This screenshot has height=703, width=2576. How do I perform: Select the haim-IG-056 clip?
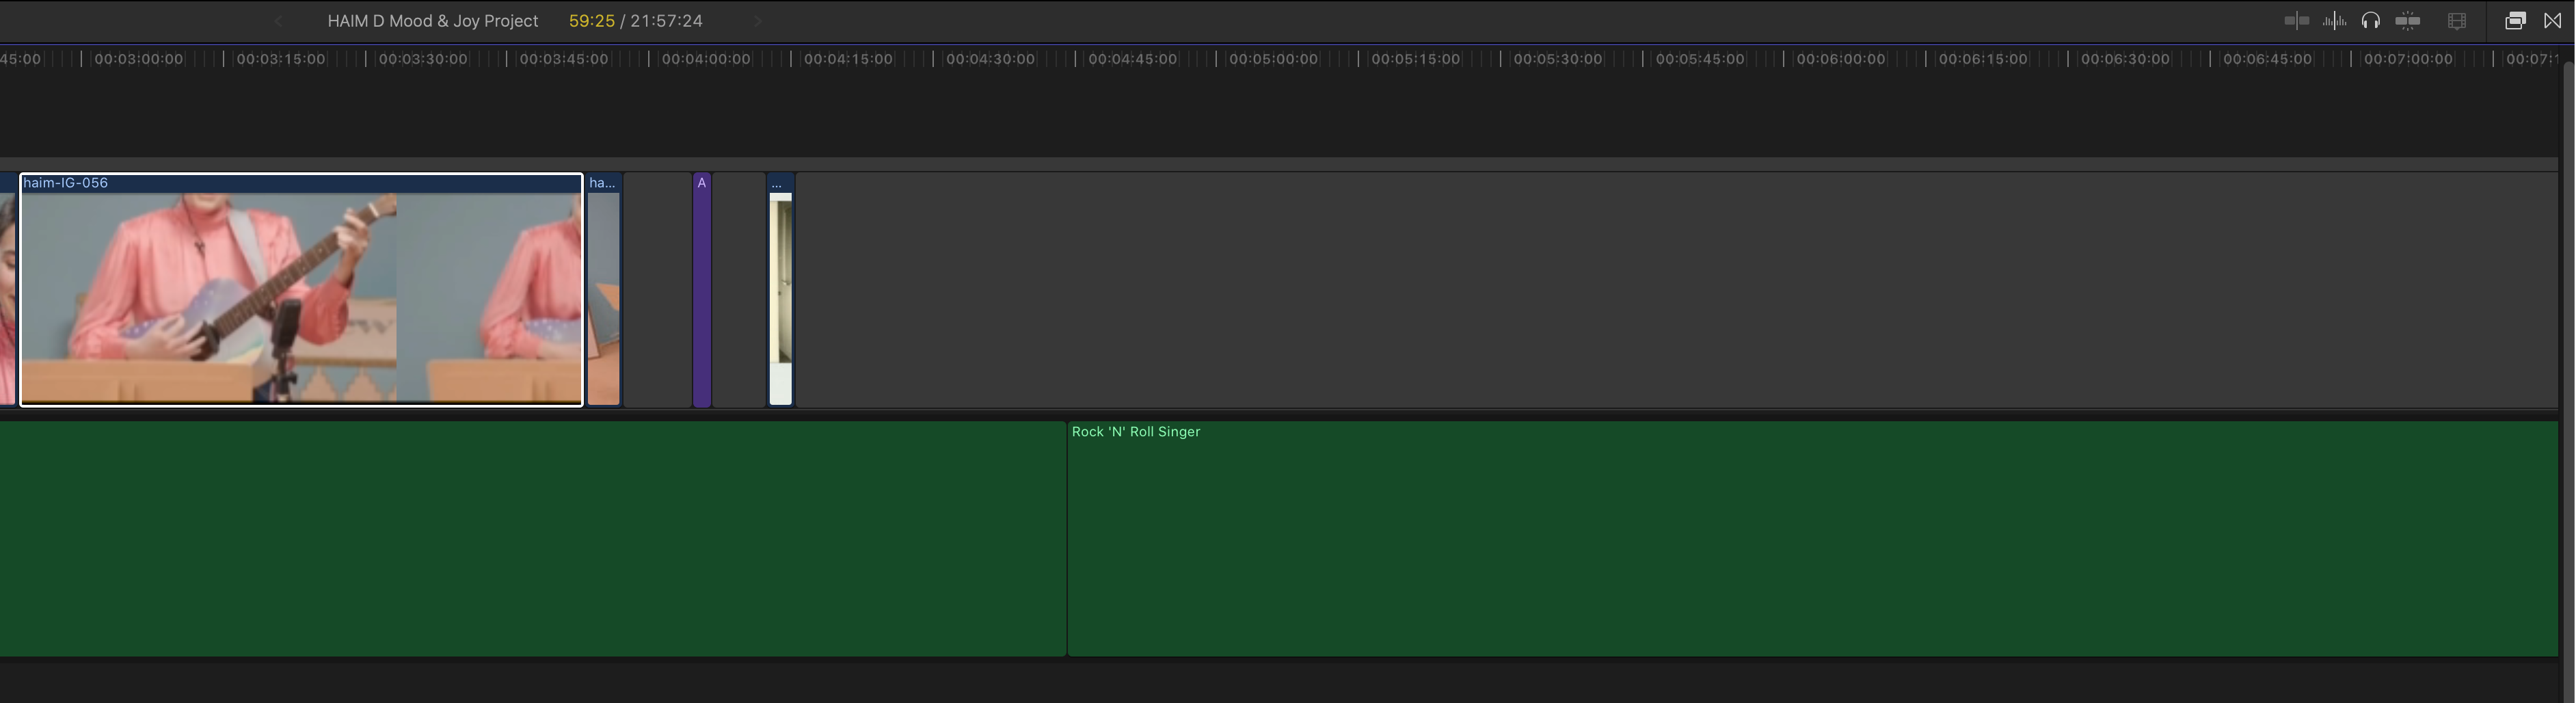(301, 290)
